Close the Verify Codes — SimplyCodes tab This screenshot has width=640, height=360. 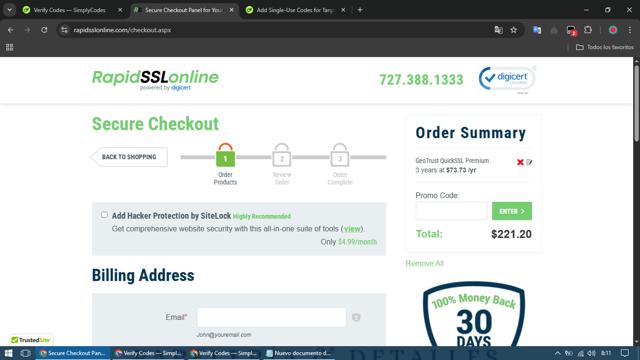click(120, 10)
